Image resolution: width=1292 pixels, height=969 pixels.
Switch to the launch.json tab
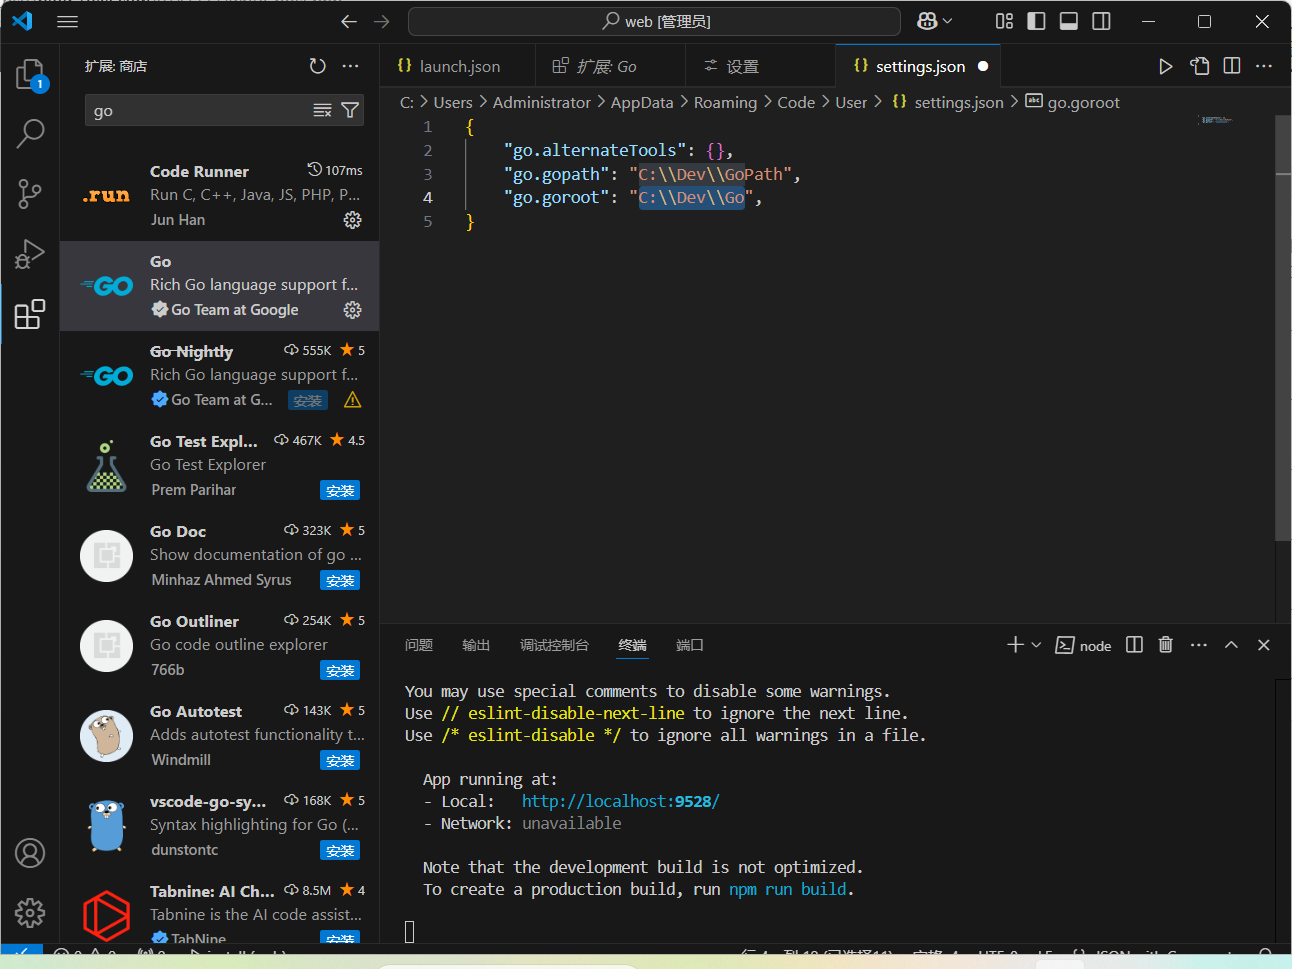click(x=458, y=66)
